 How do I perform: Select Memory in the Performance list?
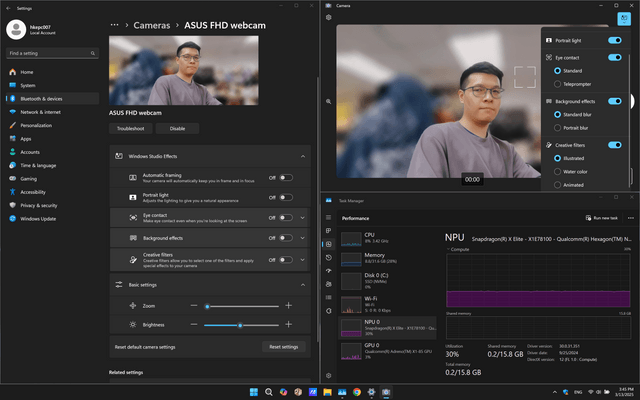387,258
